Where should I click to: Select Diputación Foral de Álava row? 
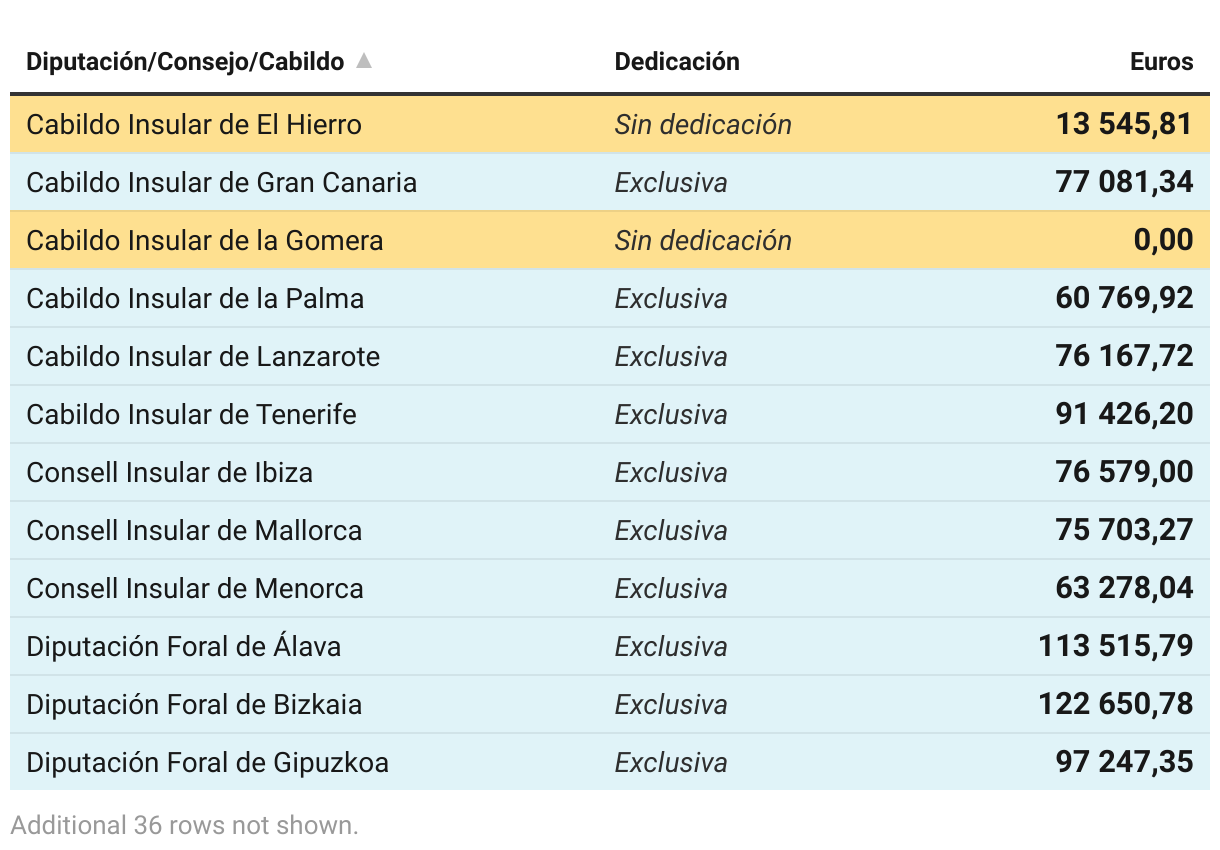pyautogui.click(x=610, y=646)
